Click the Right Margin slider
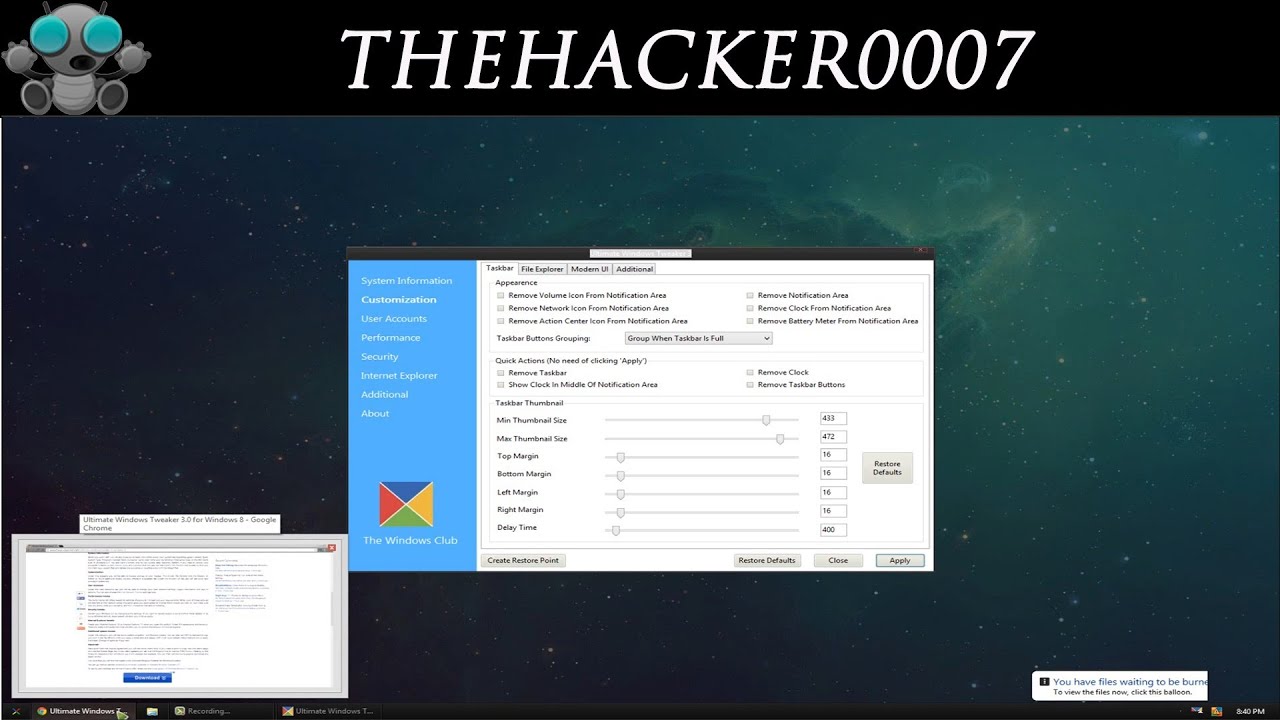The height and width of the screenshot is (720, 1280). pos(702,511)
